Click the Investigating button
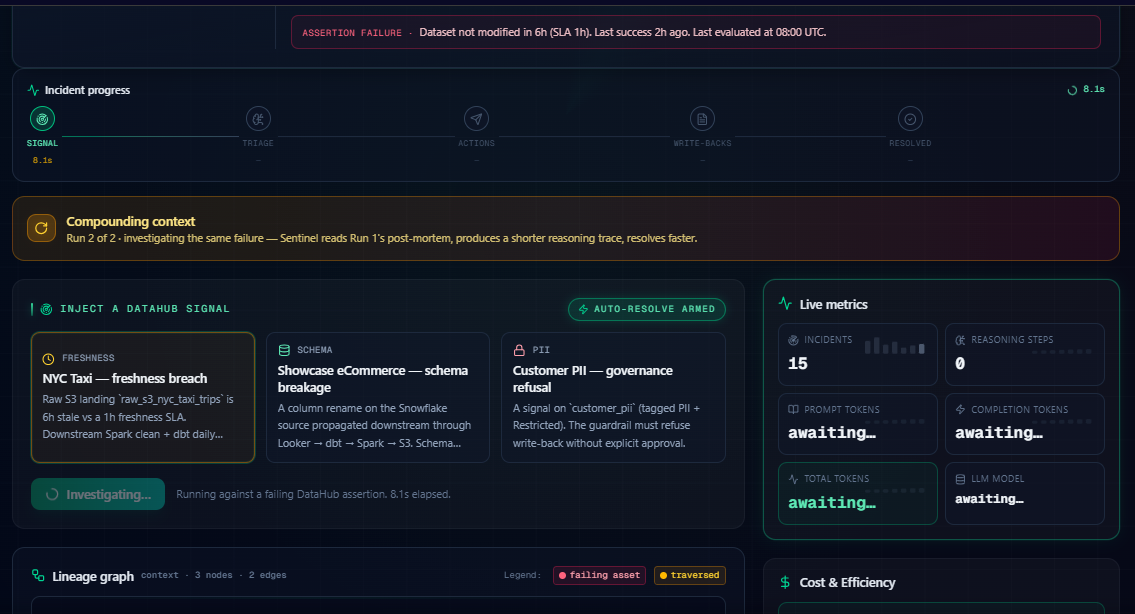This screenshot has width=1135, height=614. (98, 494)
